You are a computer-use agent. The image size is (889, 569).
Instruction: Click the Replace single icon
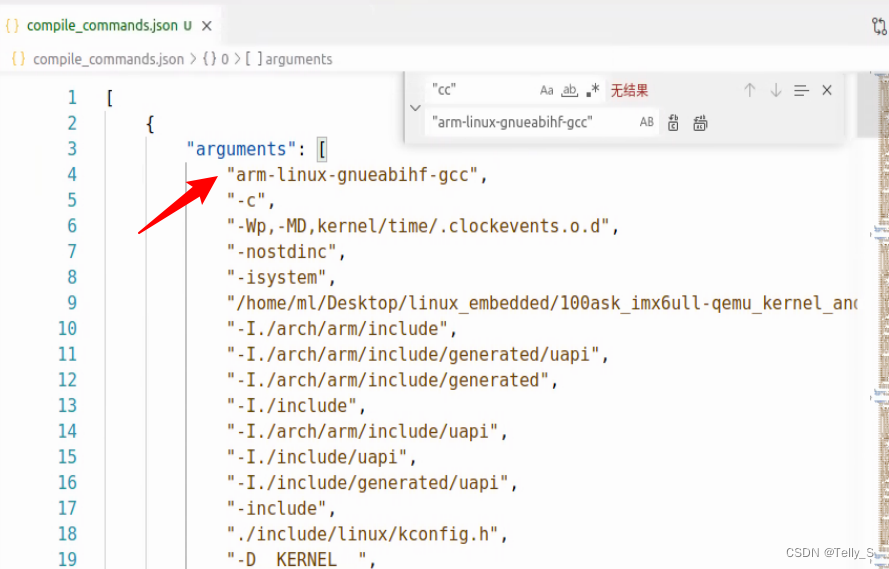(673, 122)
